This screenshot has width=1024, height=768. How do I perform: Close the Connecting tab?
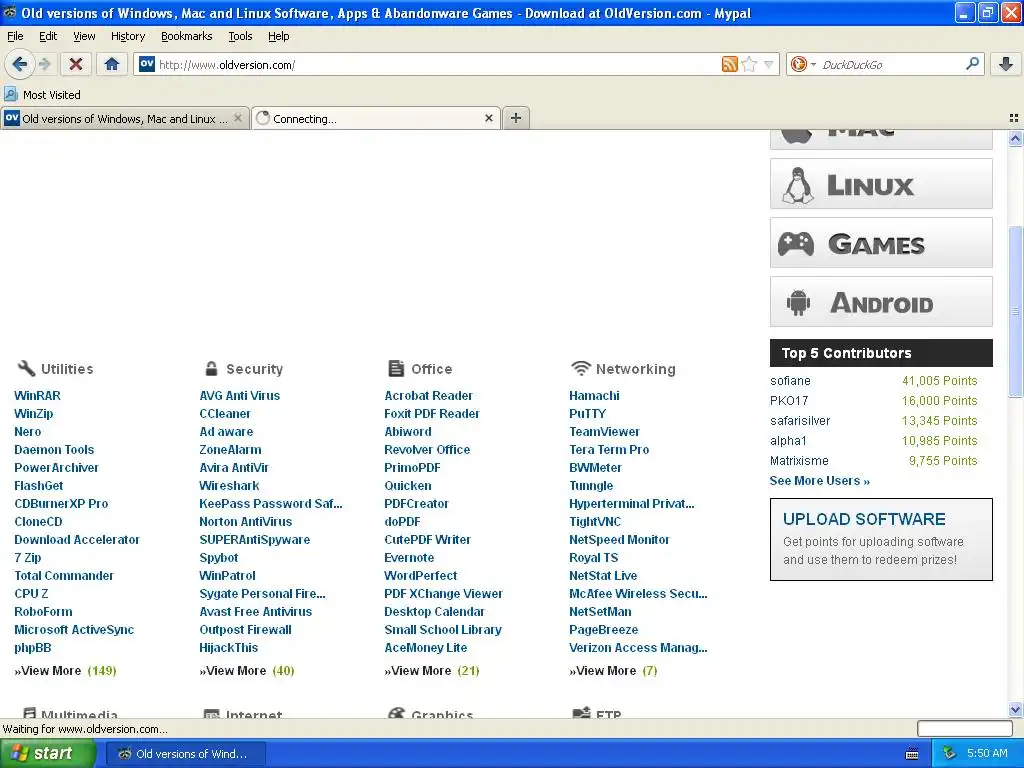pos(488,118)
